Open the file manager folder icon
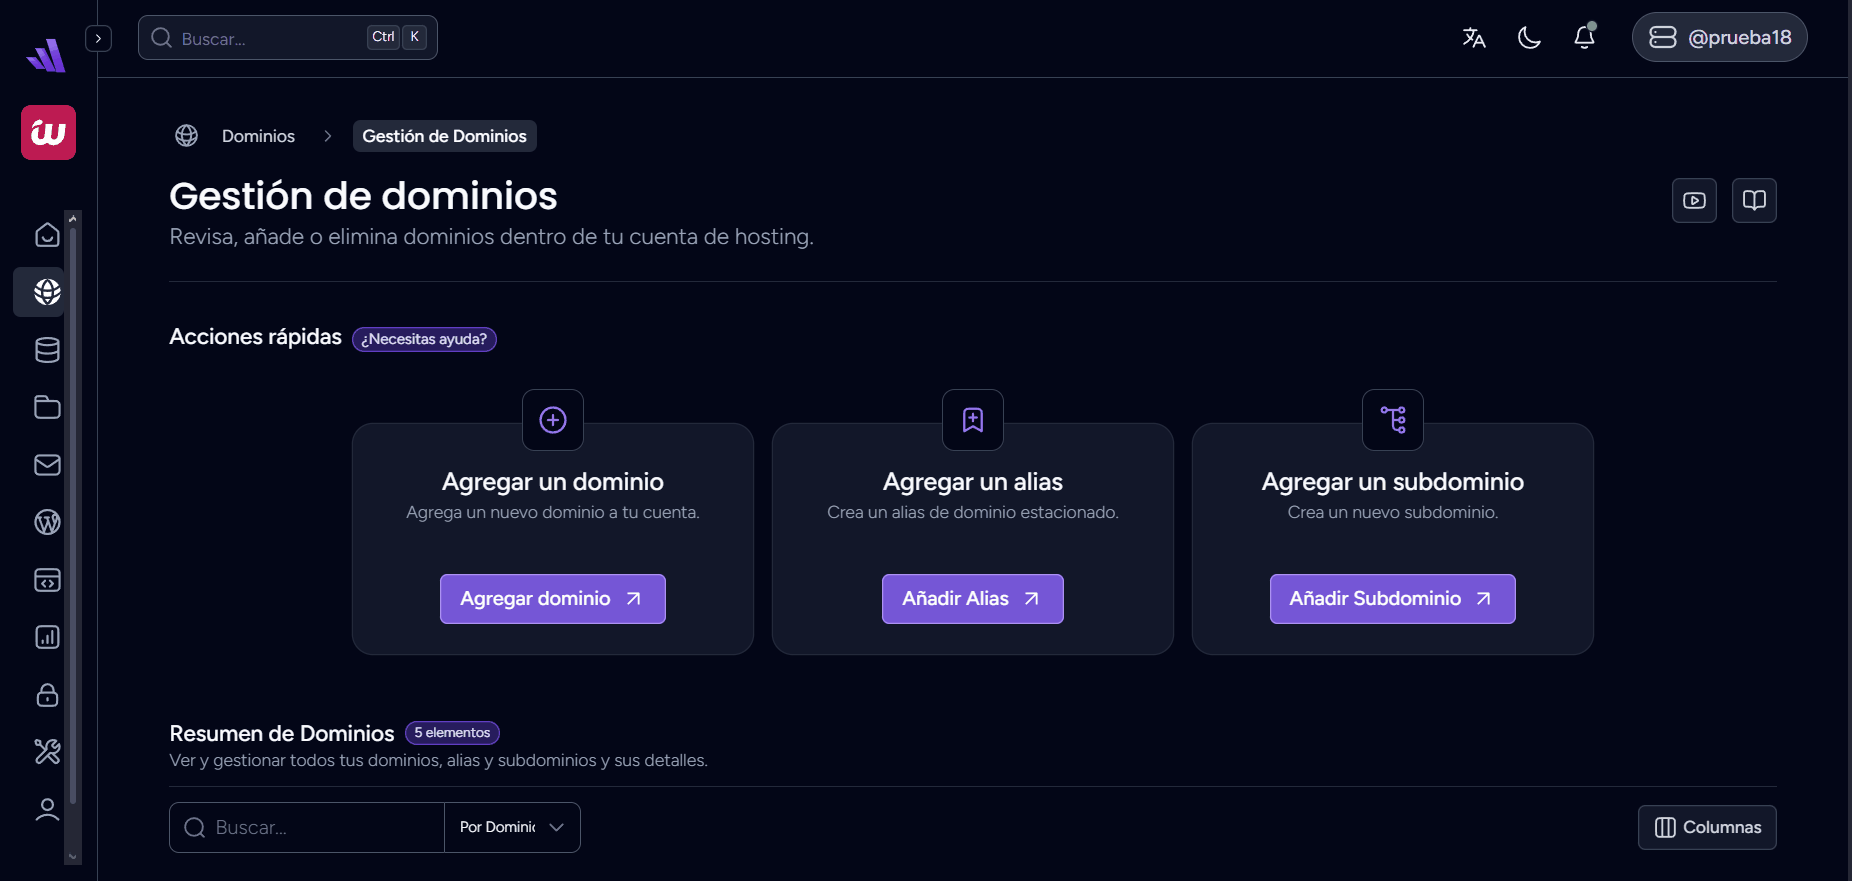This screenshot has height=881, width=1852. [47, 407]
